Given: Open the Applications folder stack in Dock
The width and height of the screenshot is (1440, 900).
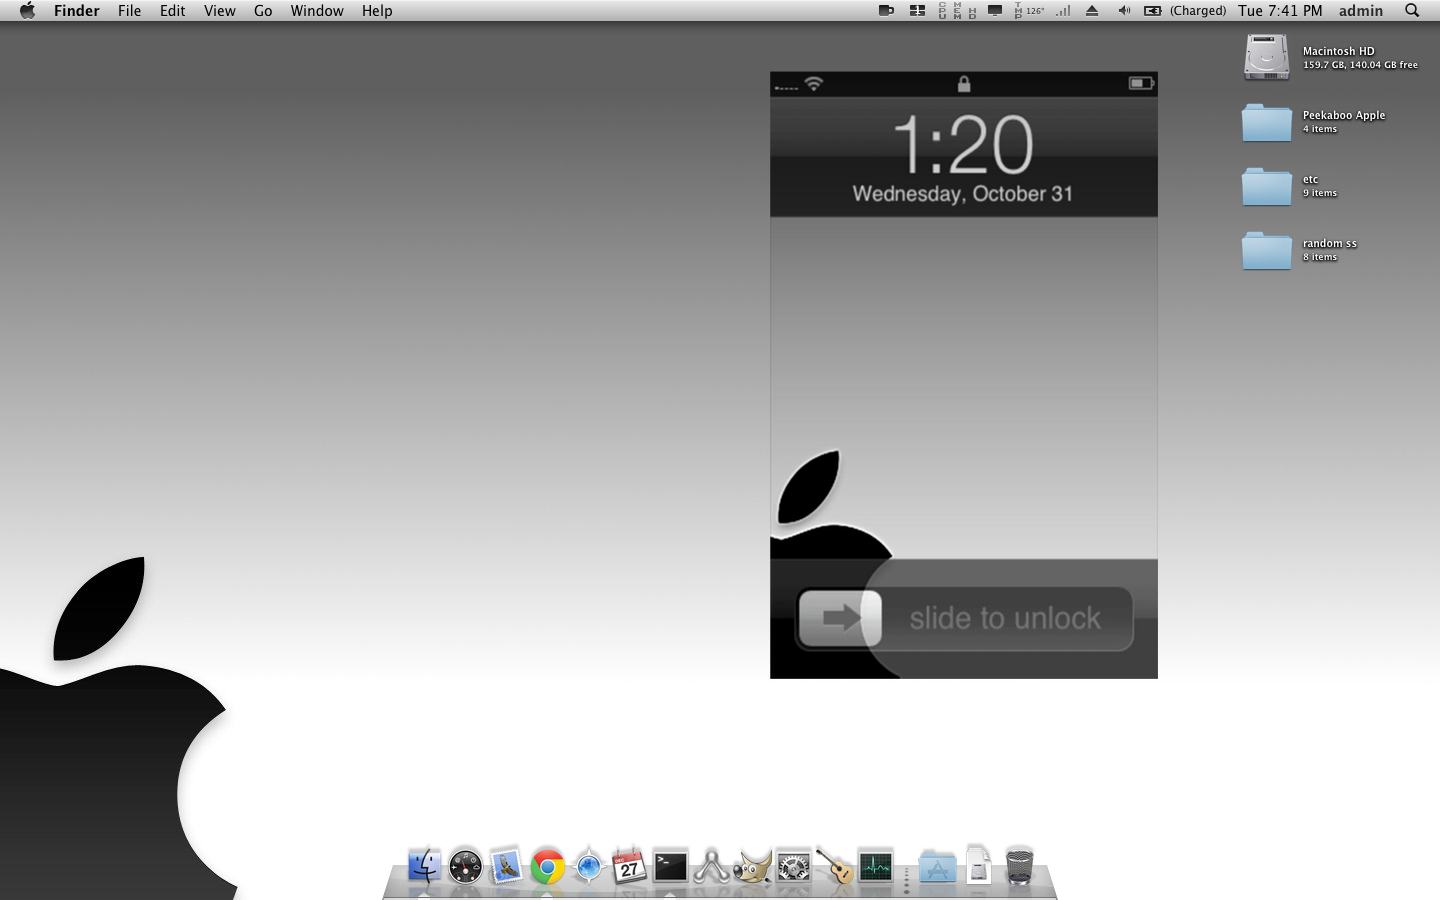Looking at the screenshot, I should click(x=937, y=866).
